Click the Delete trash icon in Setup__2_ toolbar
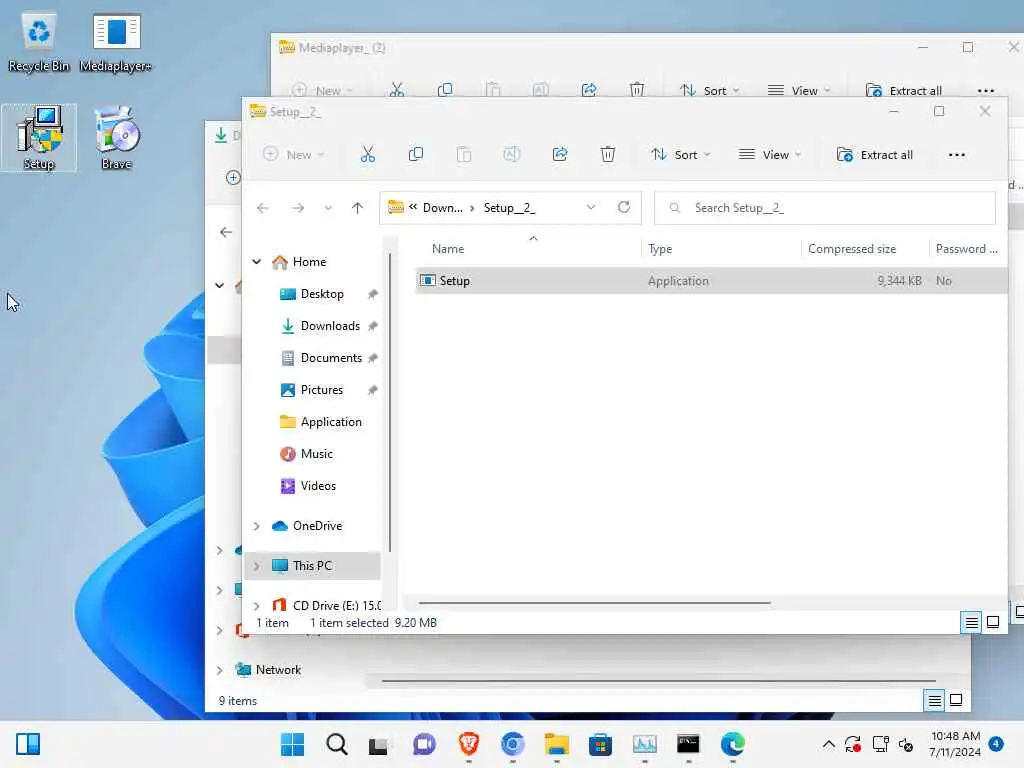Image resolution: width=1024 pixels, height=768 pixels. 607,155
